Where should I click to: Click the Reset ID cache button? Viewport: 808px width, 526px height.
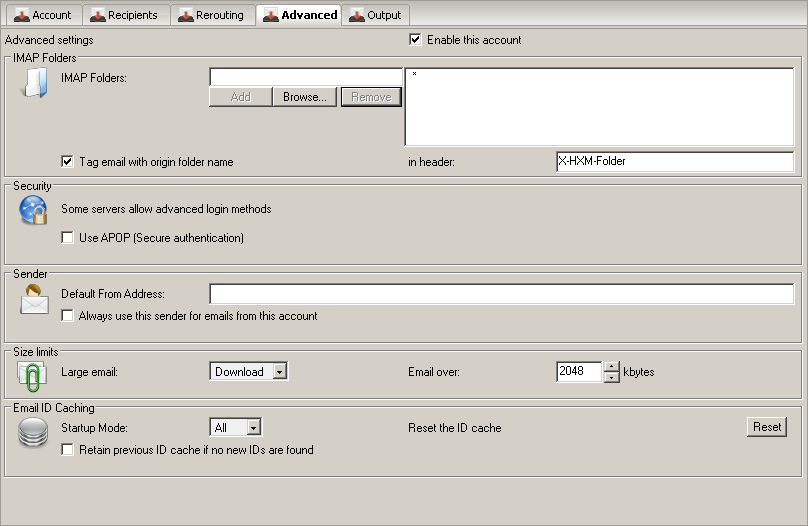pyautogui.click(x=767, y=427)
